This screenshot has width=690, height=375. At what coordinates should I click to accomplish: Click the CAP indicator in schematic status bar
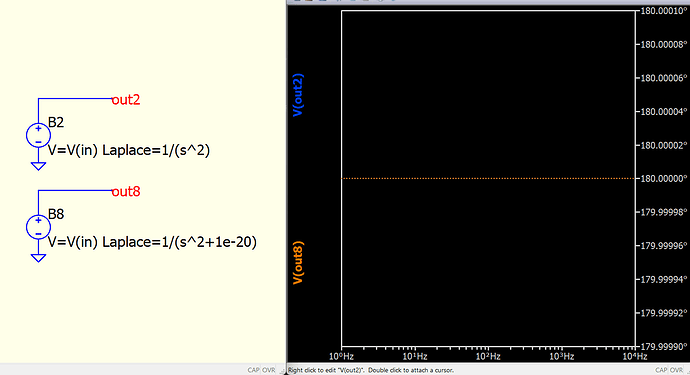(x=253, y=370)
